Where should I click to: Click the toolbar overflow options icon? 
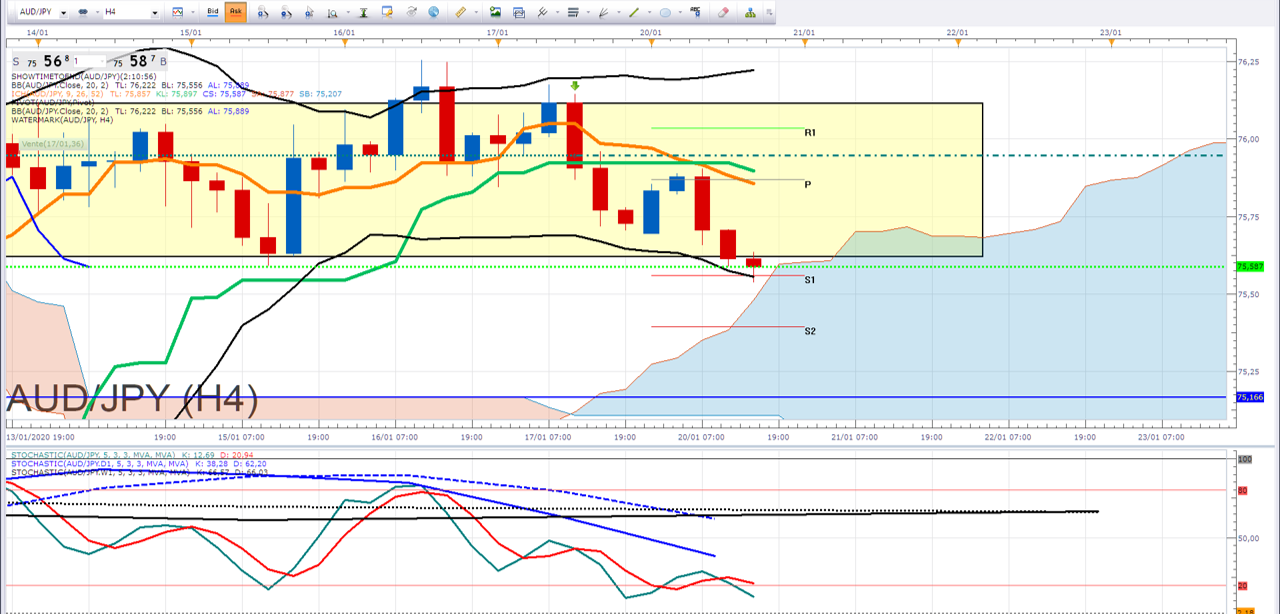[767, 14]
